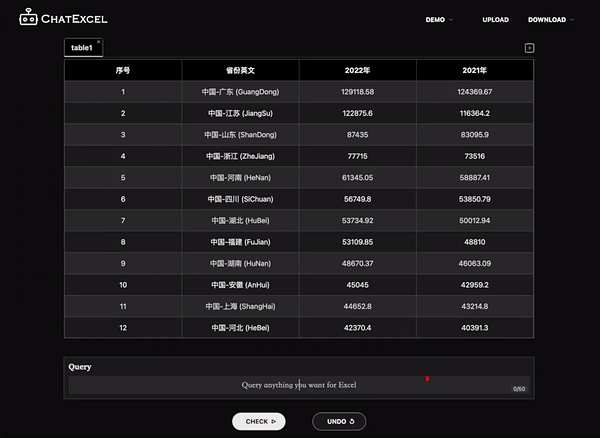Open the UPLOAD menu item
Screen dimensions: 600x438
[x=495, y=19]
